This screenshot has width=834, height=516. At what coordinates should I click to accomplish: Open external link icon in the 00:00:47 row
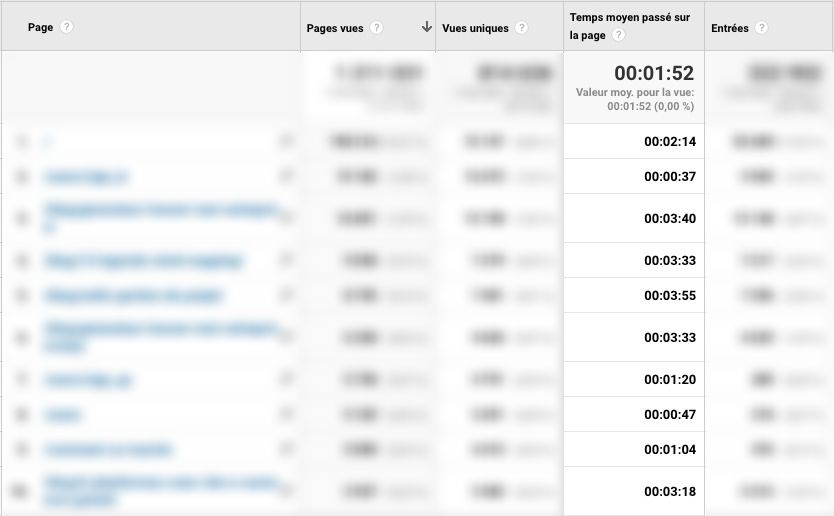pos(288,414)
